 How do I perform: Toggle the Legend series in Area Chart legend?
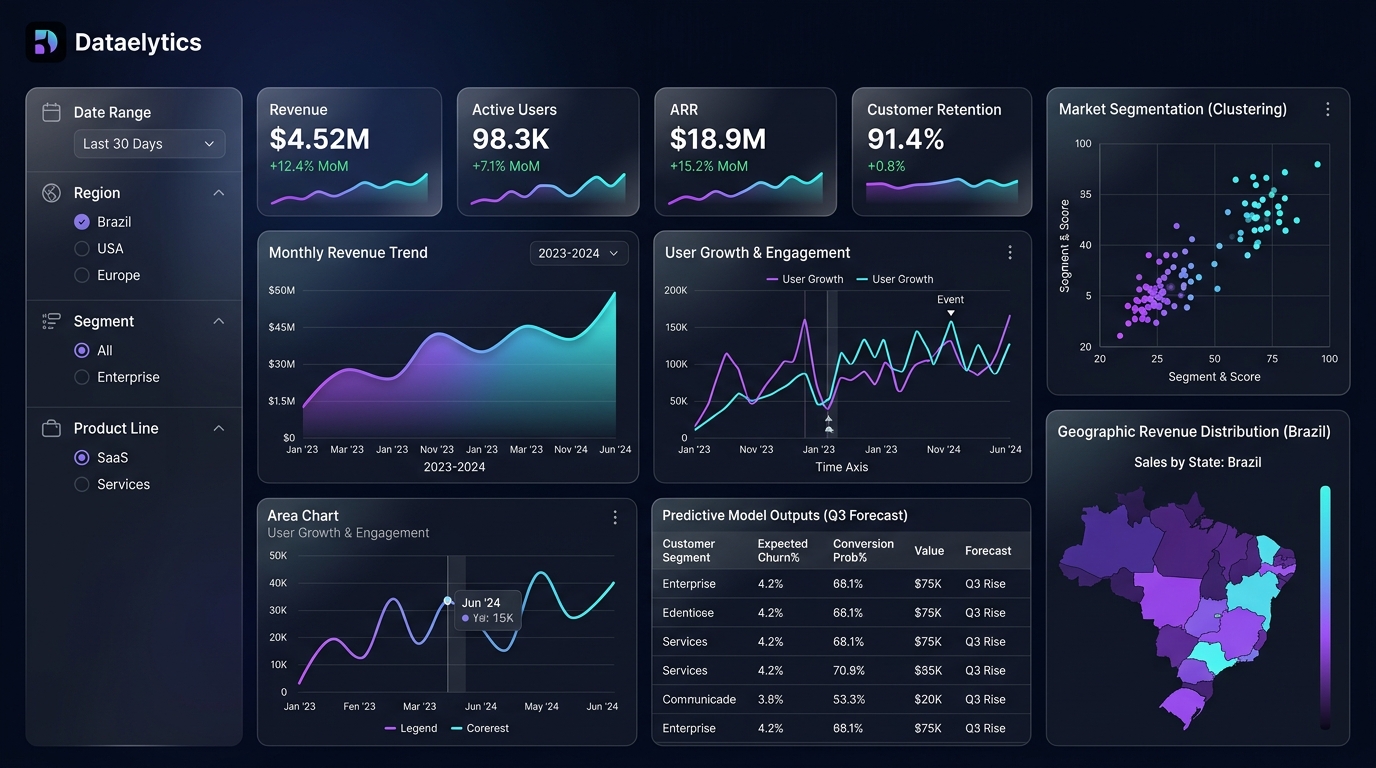(411, 728)
